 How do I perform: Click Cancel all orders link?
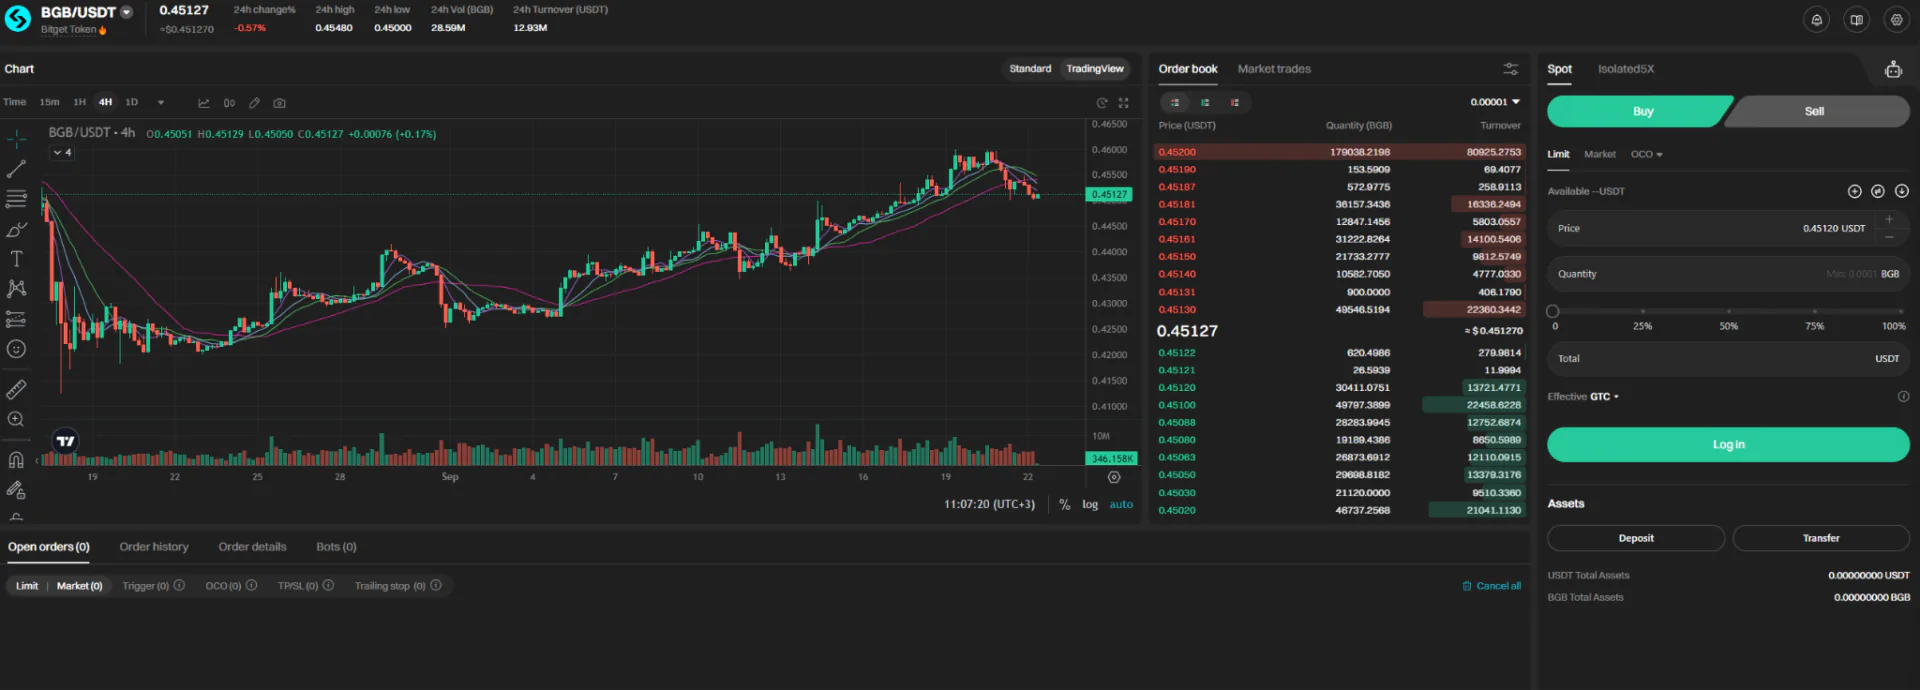(x=1491, y=586)
